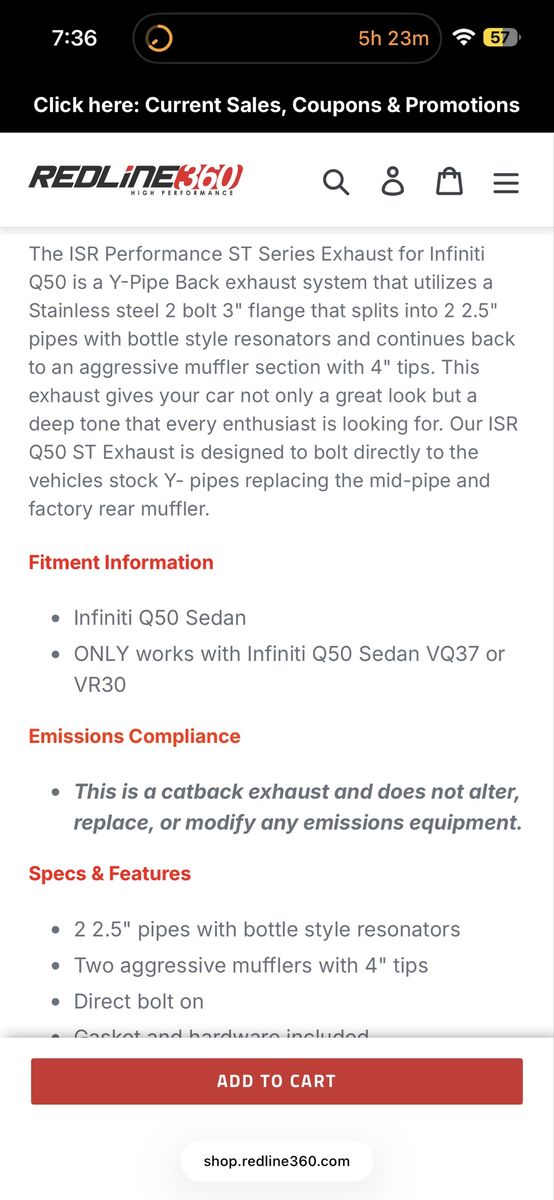554x1200 pixels.
Task: Select the Specs & Features heading
Action: [110, 873]
